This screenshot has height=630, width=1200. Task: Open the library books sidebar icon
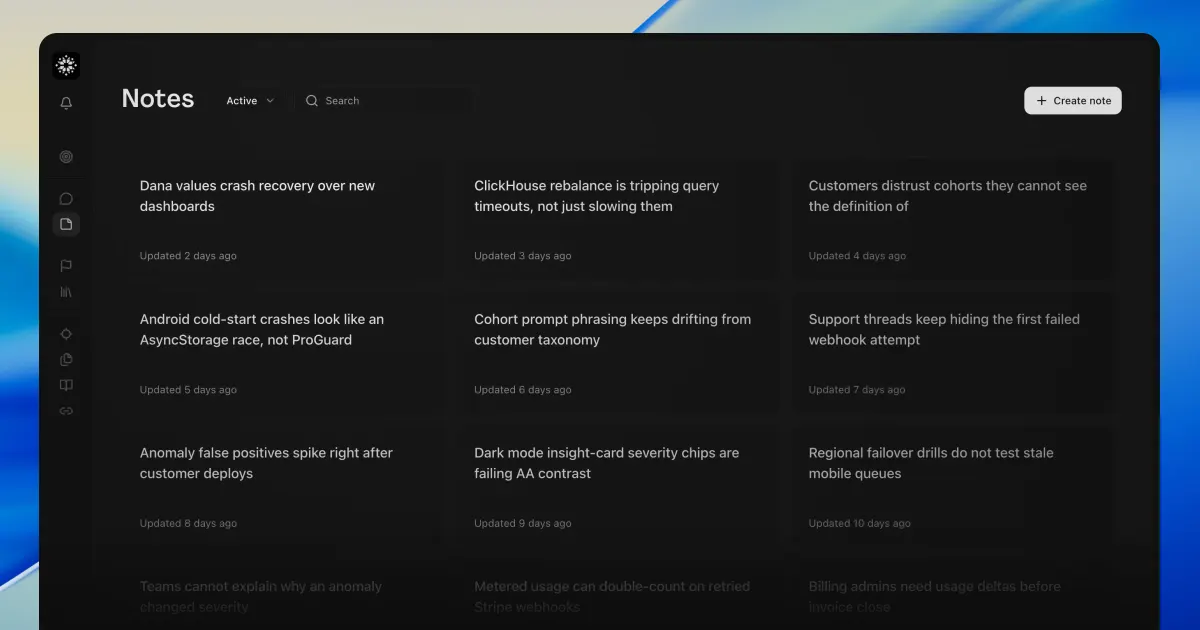(x=66, y=292)
